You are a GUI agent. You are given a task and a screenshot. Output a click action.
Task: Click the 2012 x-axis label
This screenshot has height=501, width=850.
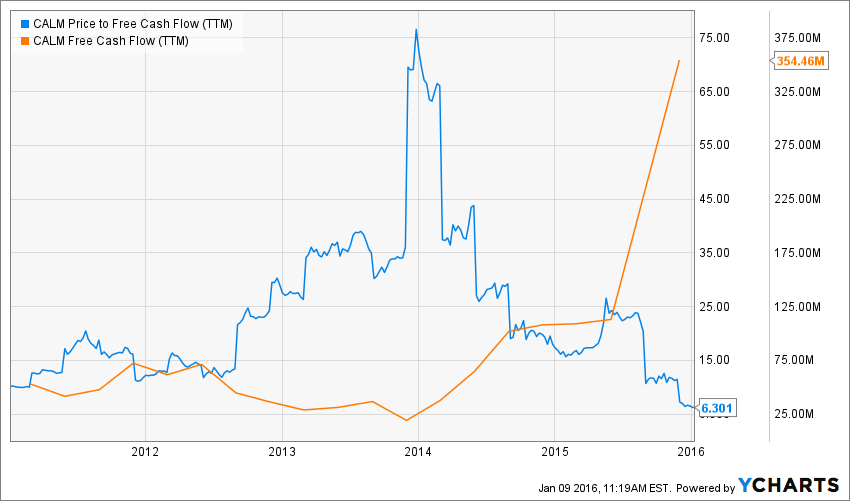click(x=145, y=452)
